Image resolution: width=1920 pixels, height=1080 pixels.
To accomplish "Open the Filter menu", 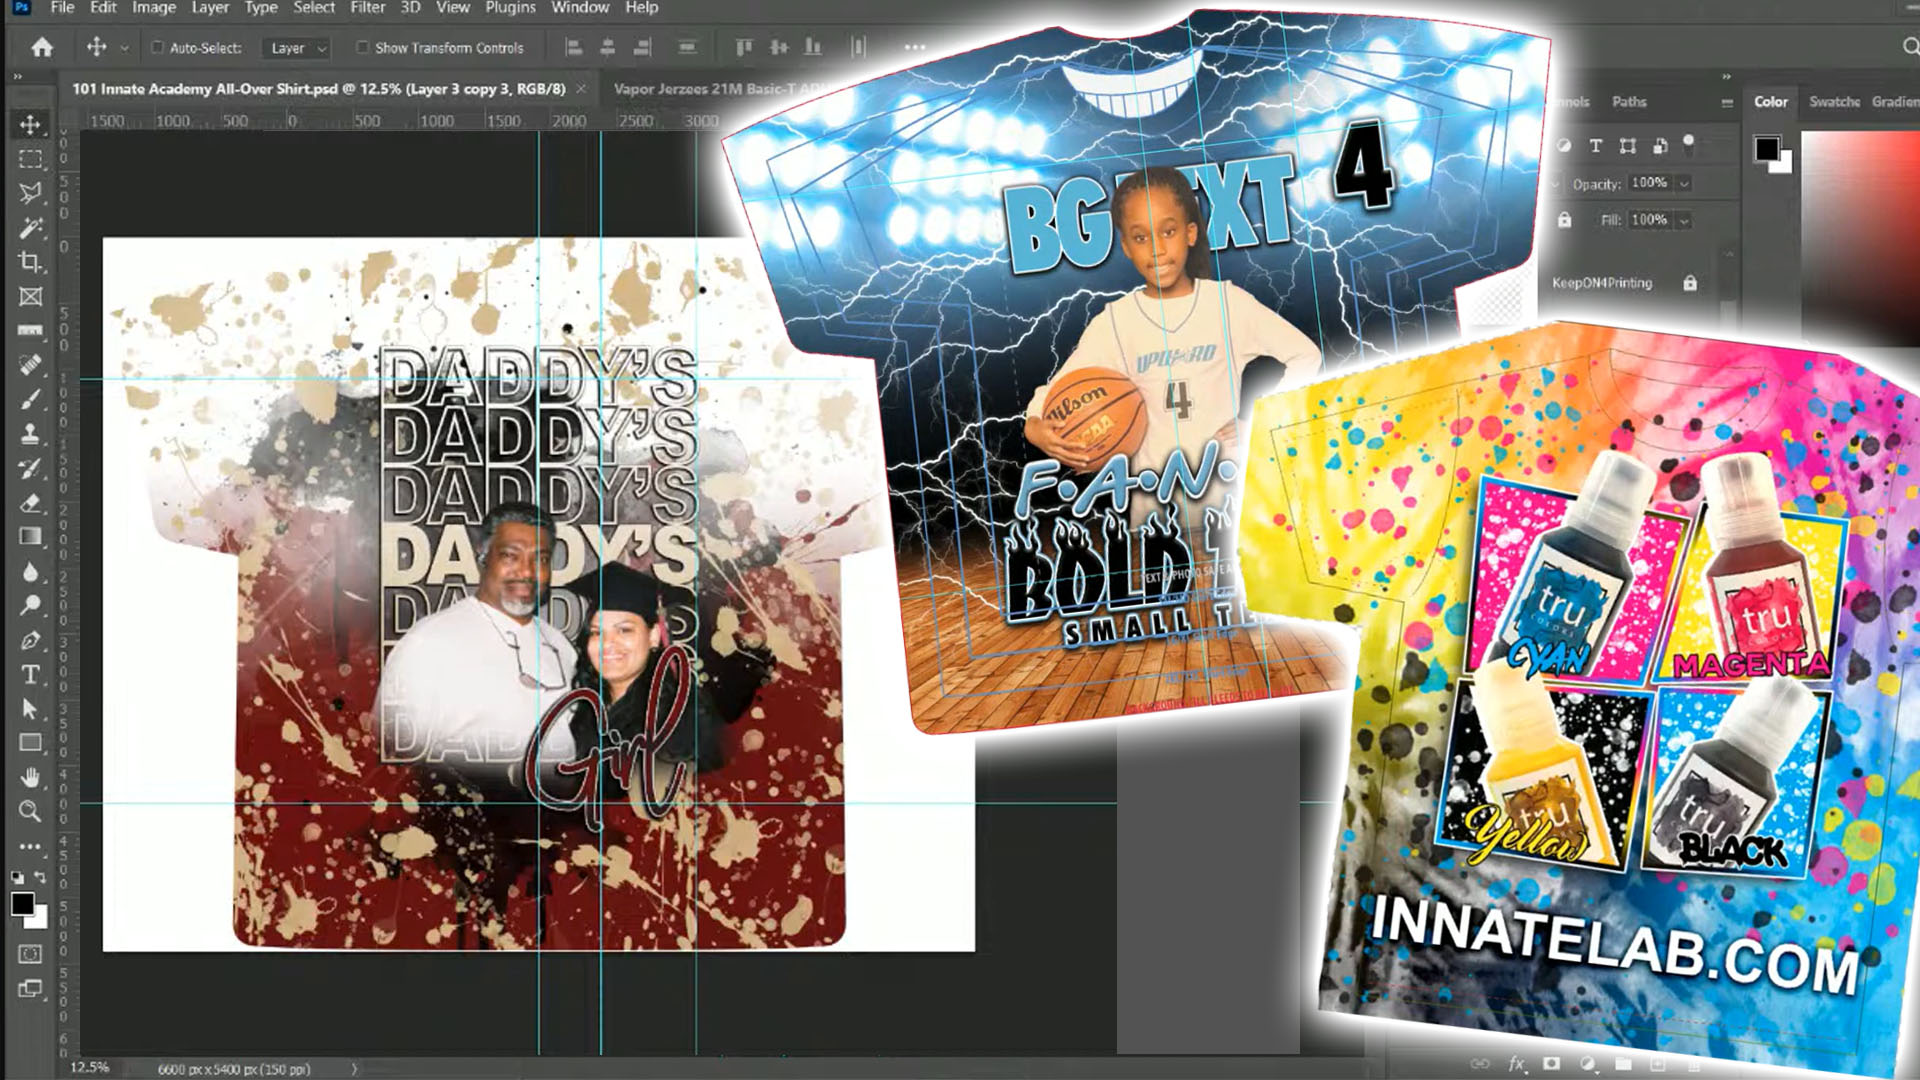I will [367, 8].
